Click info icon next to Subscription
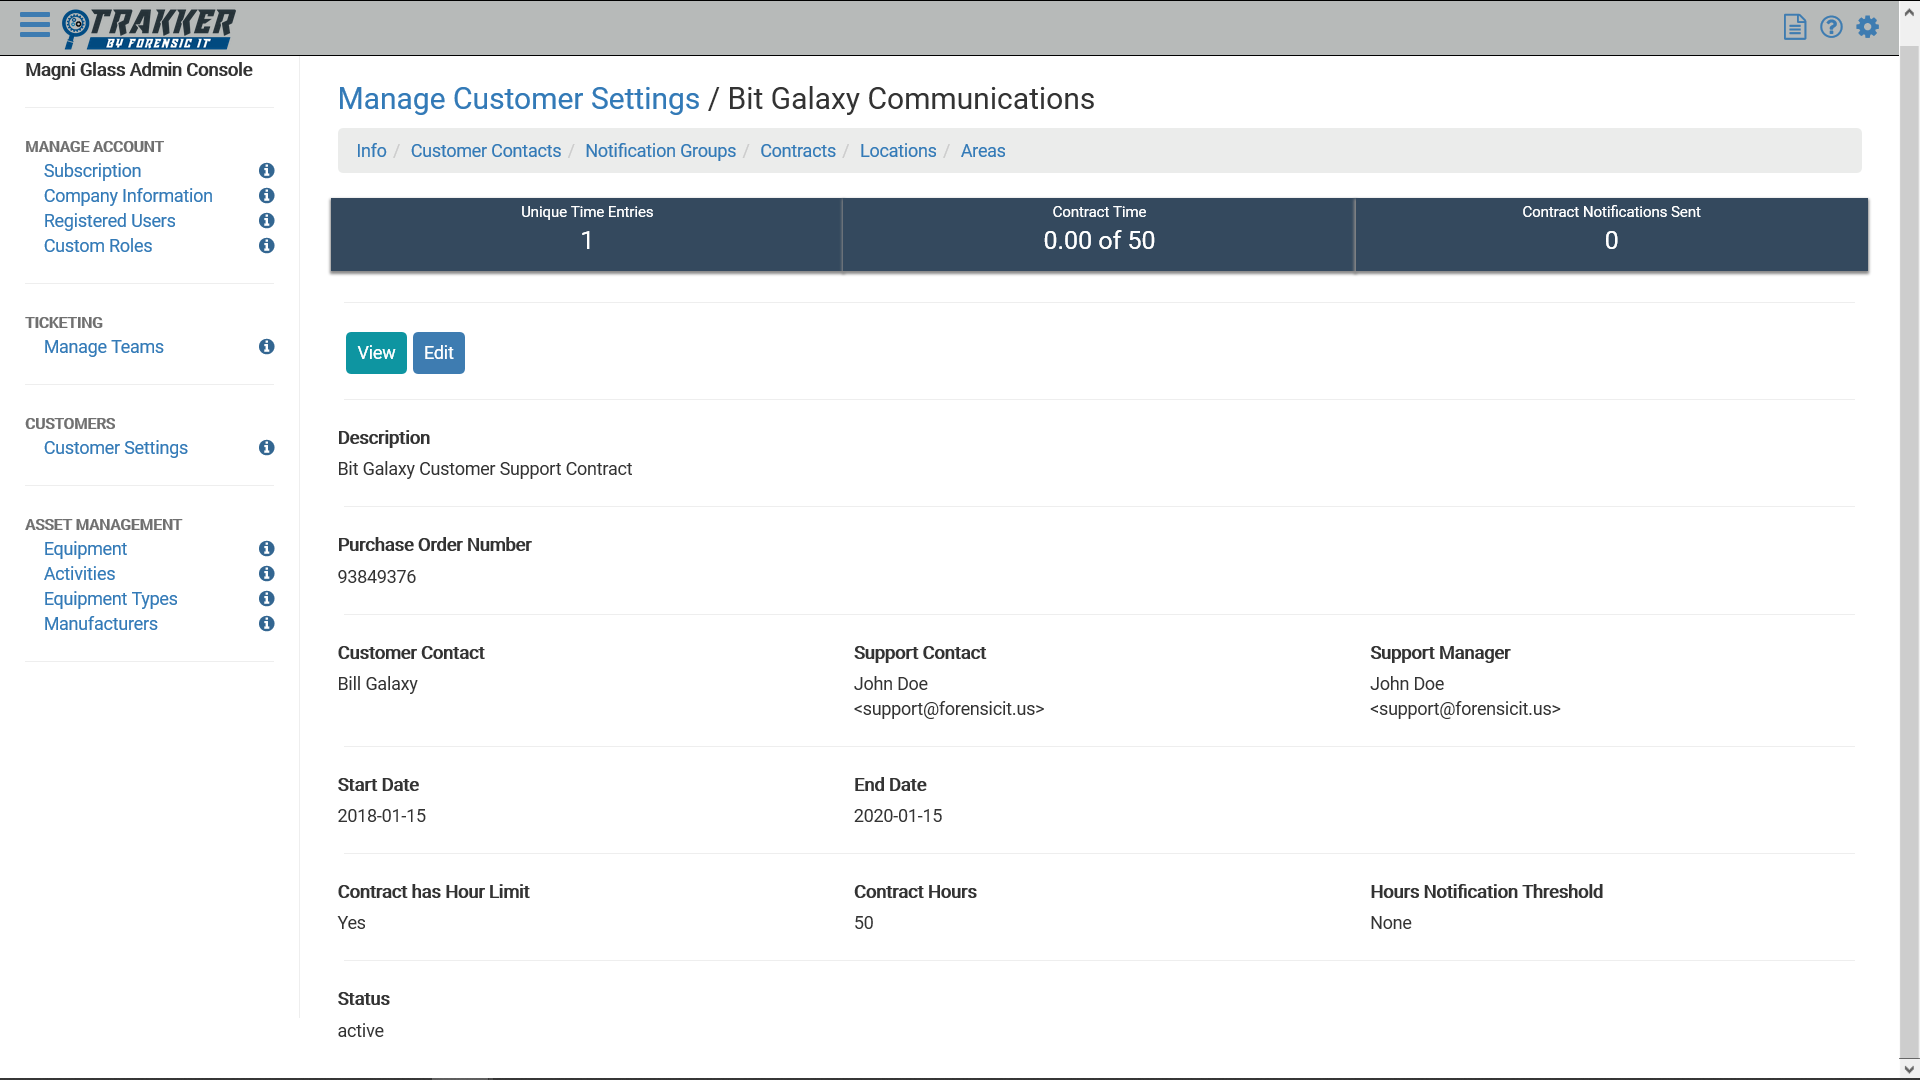Viewport: 1920px width, 1080px height. point(266,171)
